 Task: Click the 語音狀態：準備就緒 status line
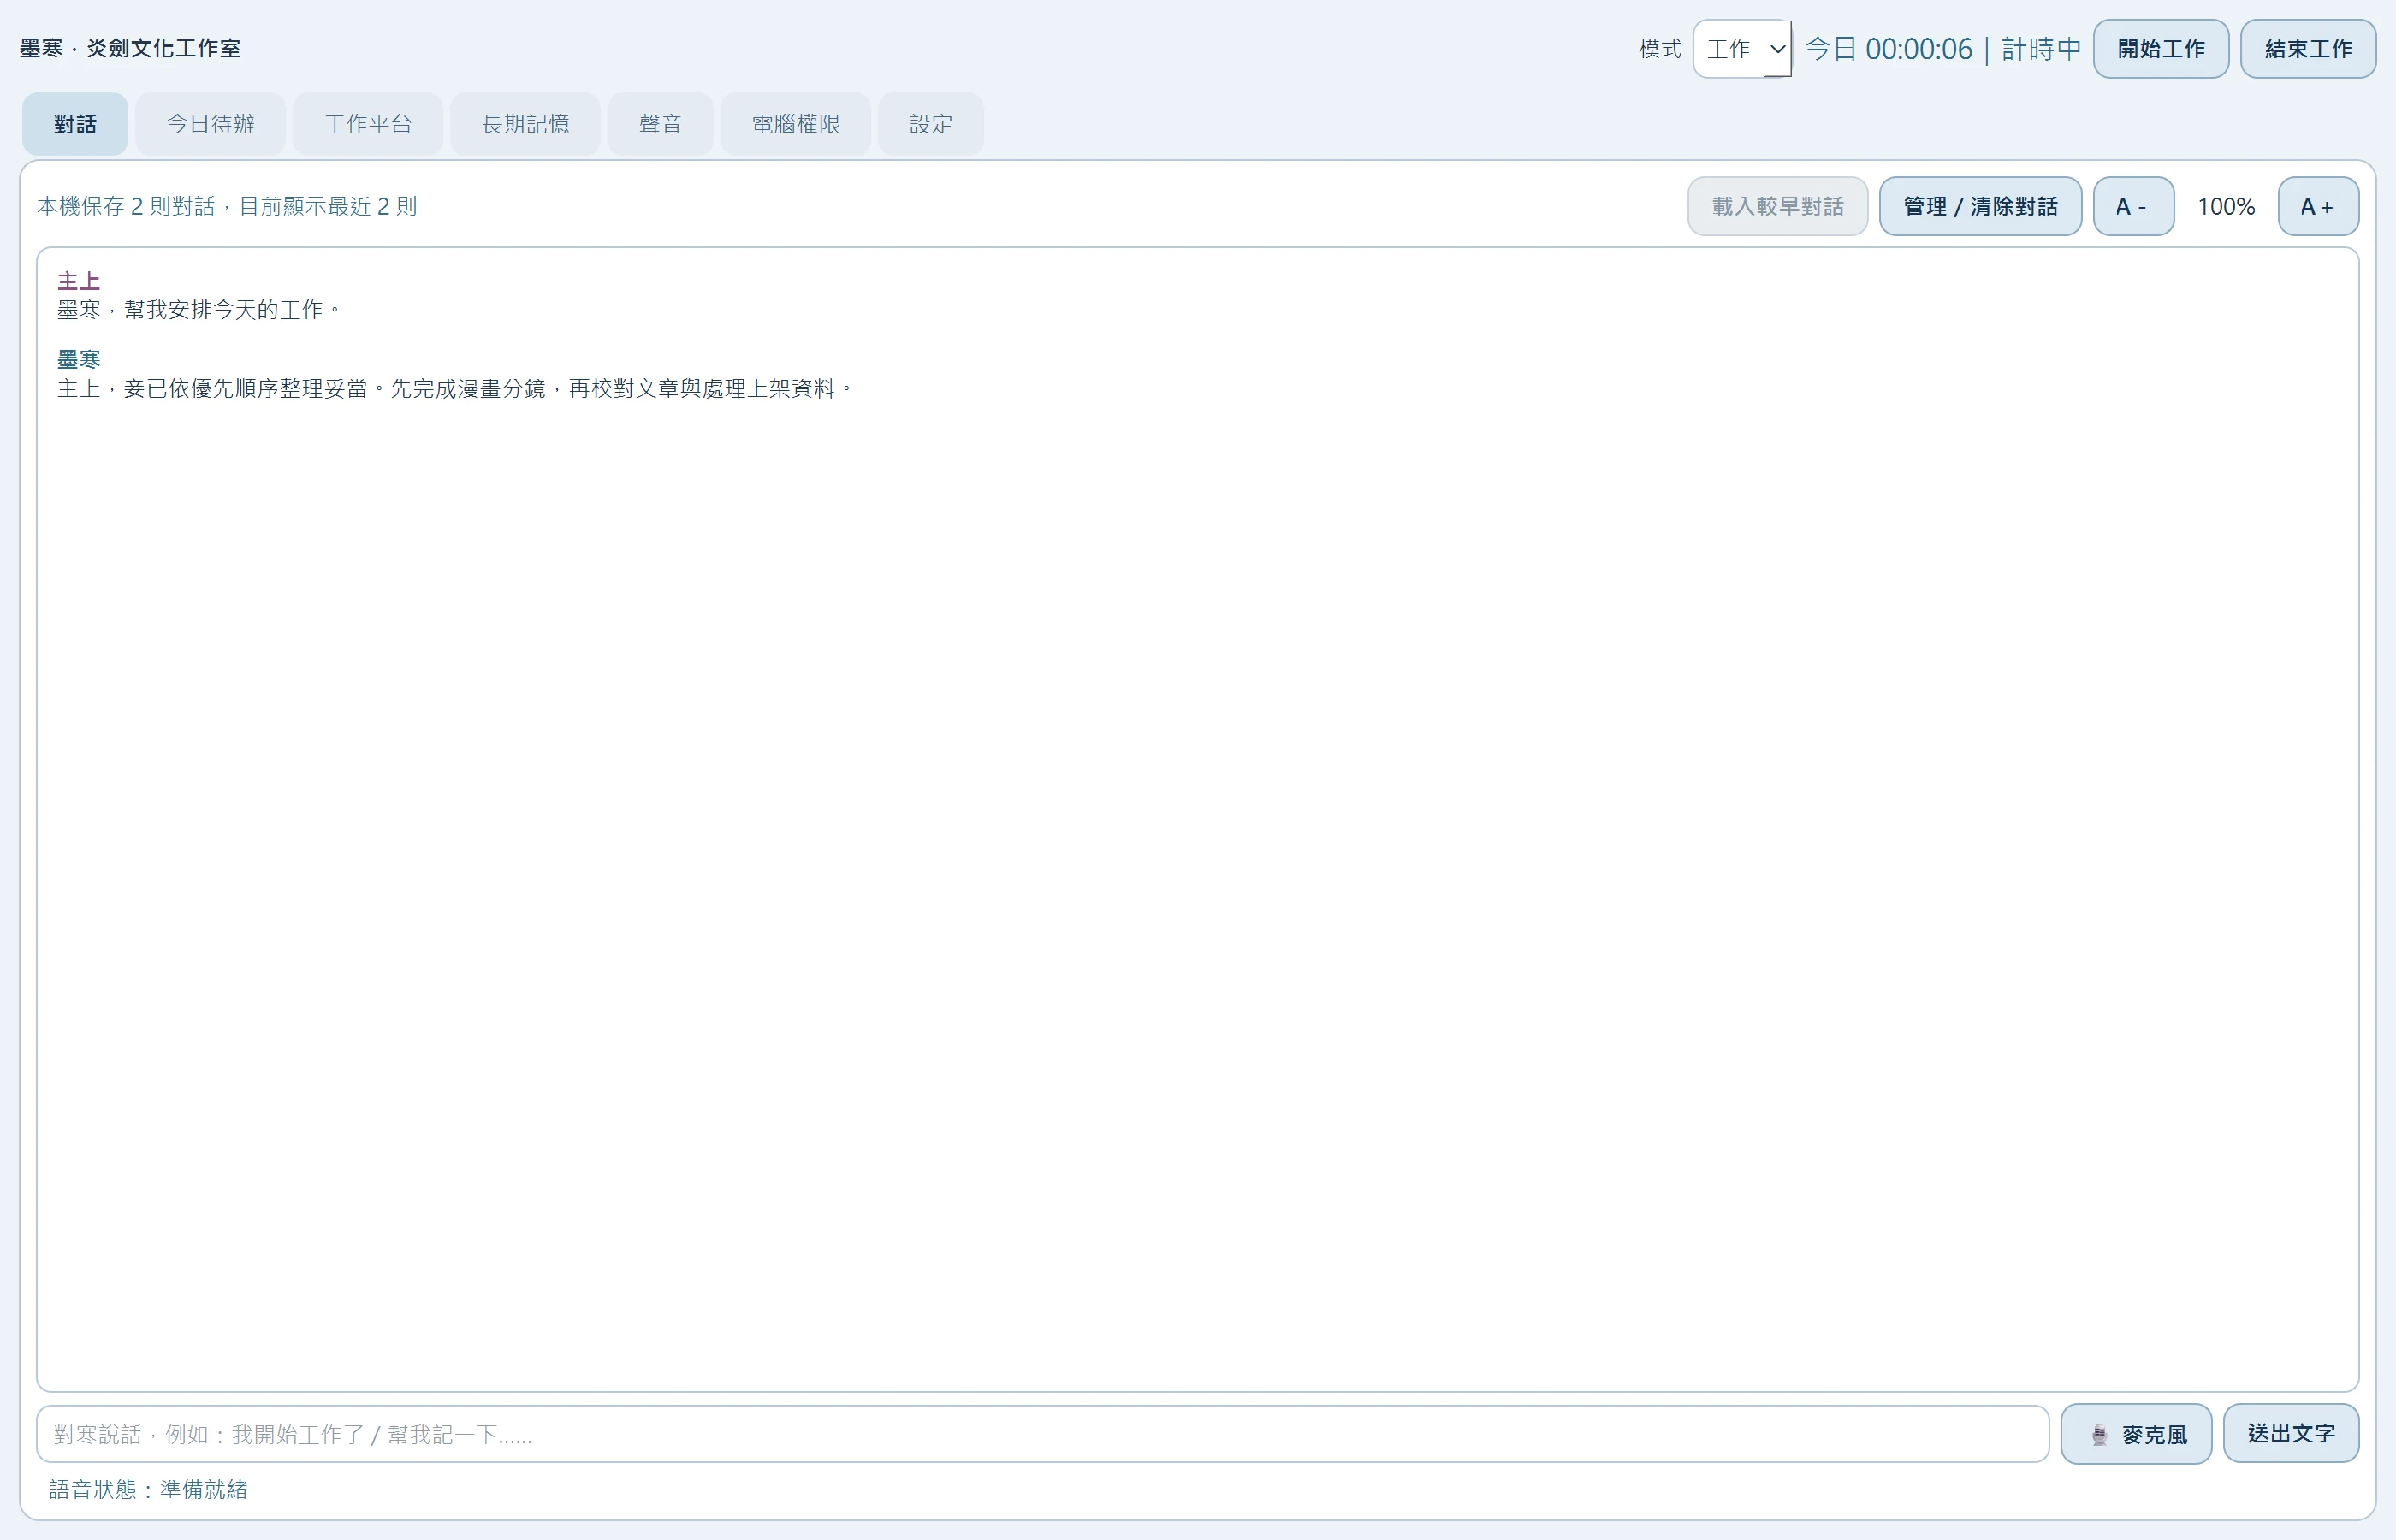(148, 1489)
